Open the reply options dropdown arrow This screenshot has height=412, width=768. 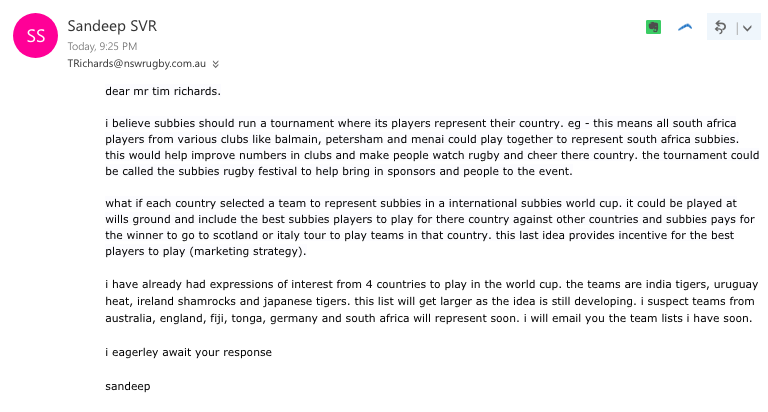[745, 29]
